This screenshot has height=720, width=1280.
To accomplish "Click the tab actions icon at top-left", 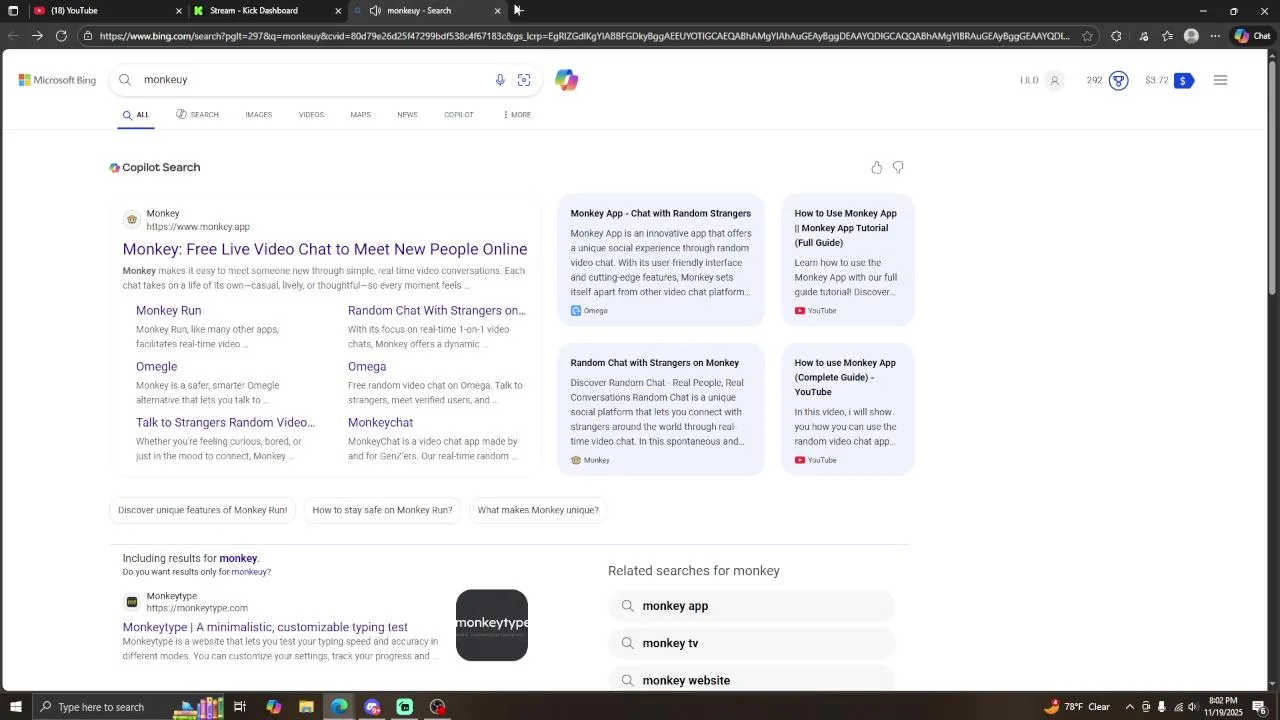I will pos(13,11).
